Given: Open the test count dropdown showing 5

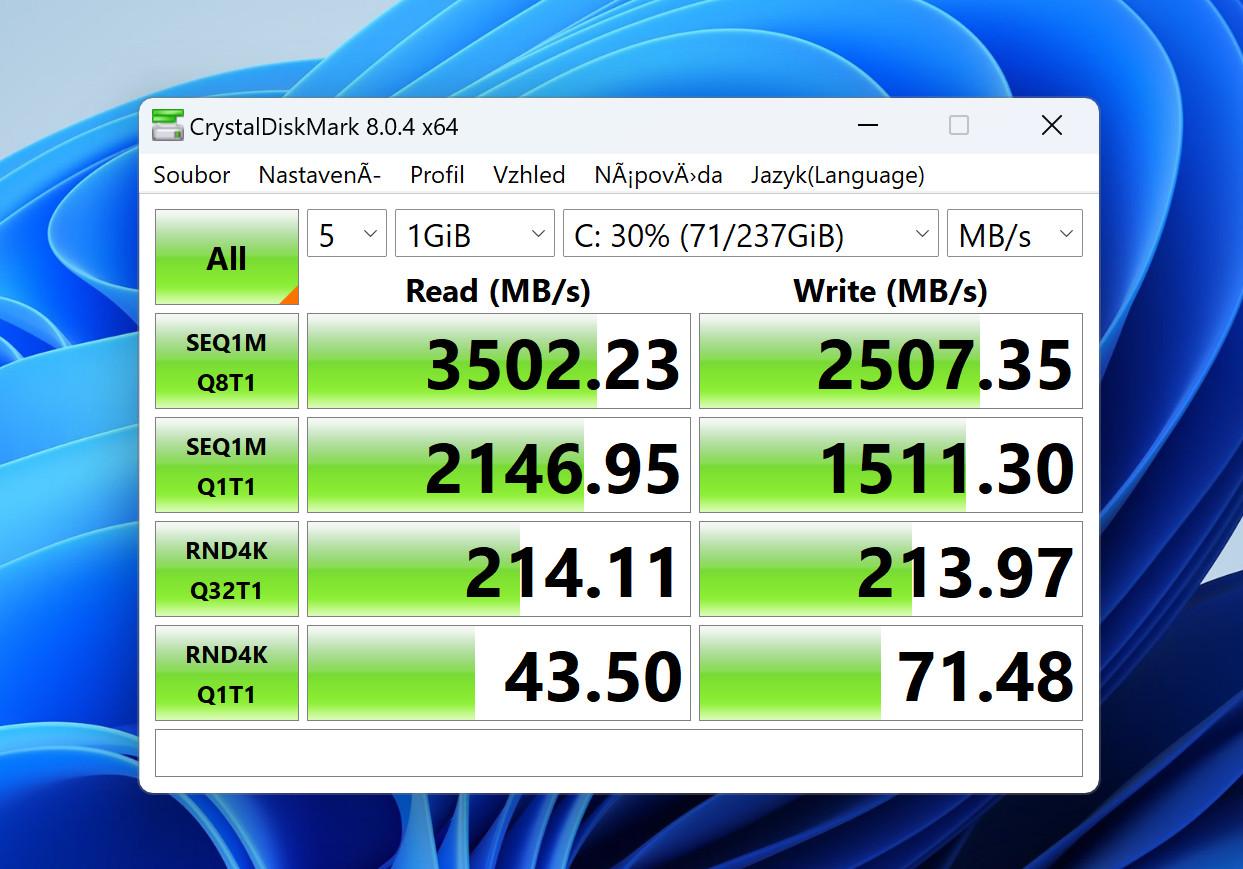Looking at the screenshot, I should (x=347, y=235).
